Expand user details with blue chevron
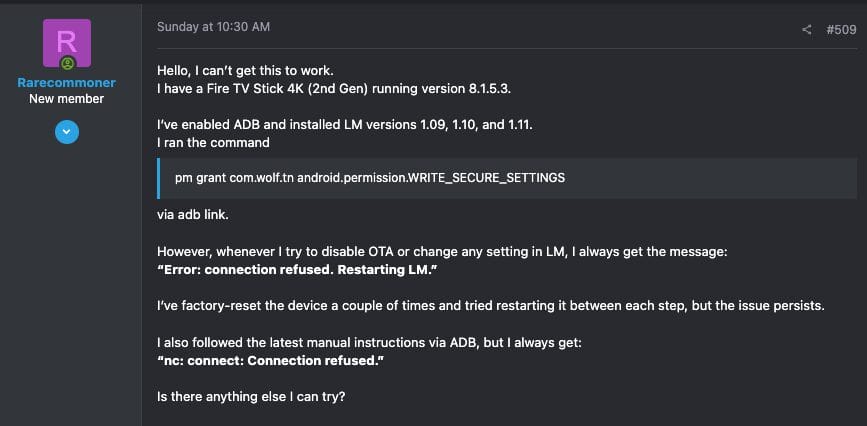Screen dimensions: 867x426 coord(67,131)
